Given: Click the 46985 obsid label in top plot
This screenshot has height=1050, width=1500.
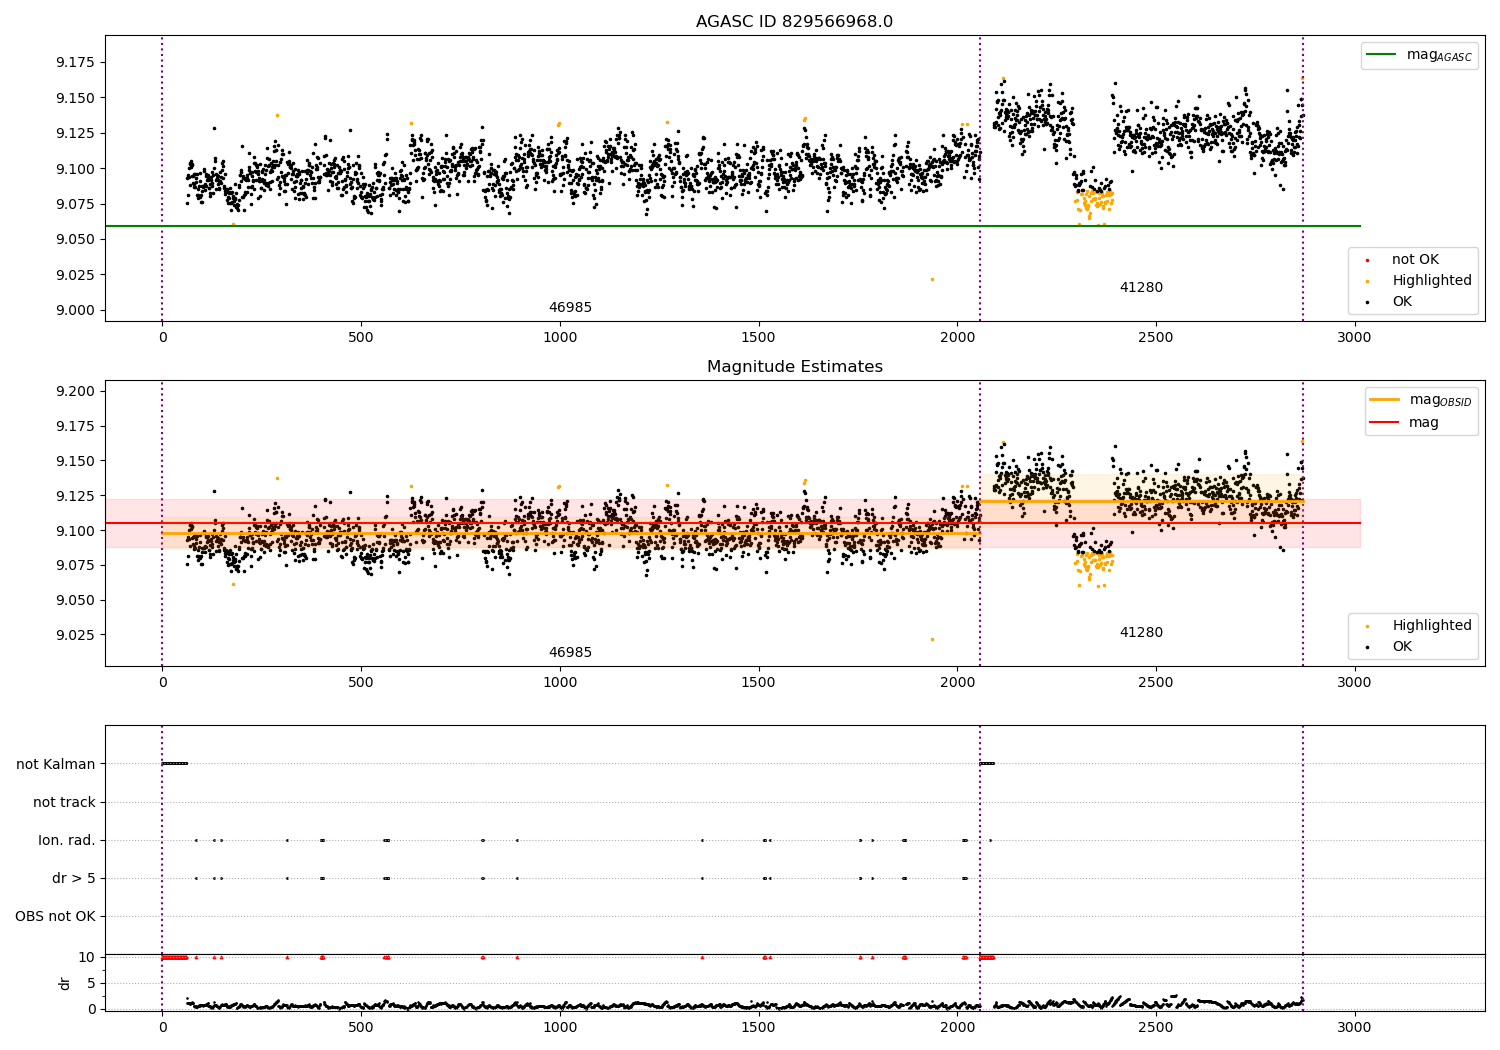Looking at the screenshot, I should 570,308.
